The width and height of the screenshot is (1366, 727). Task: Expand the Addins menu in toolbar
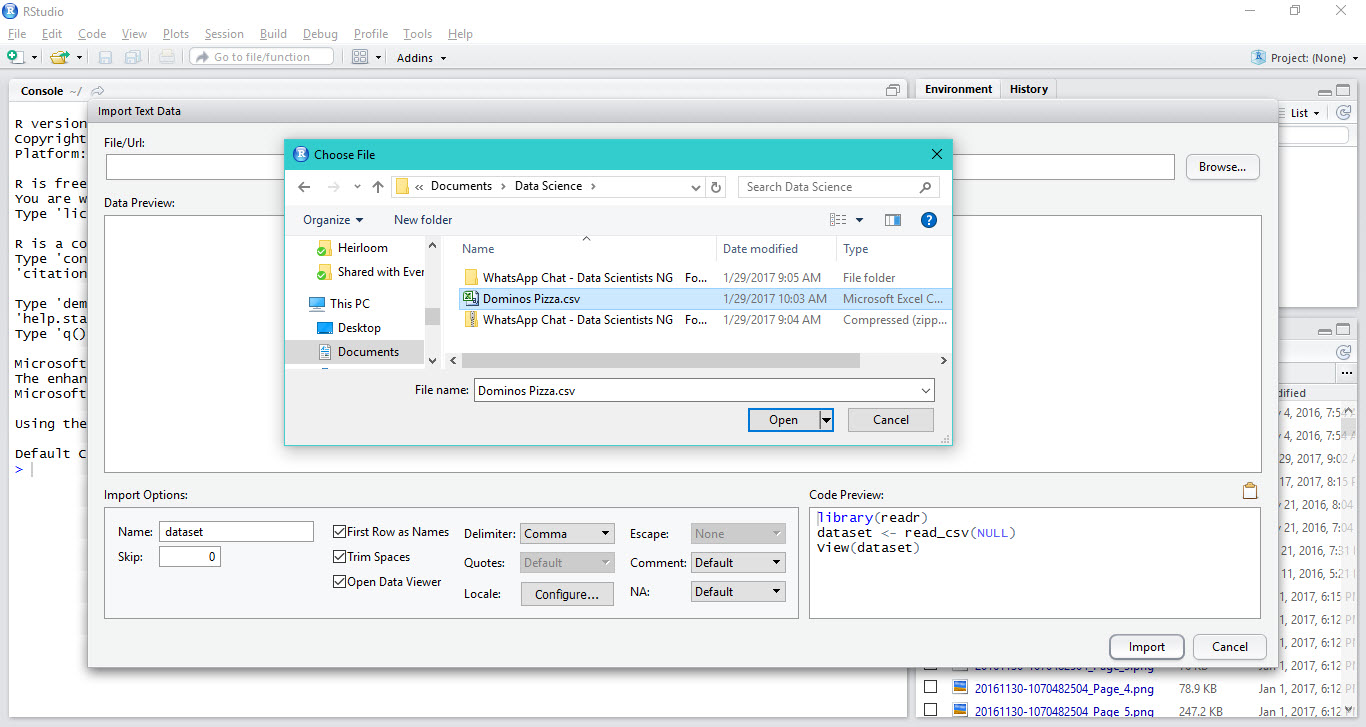[421, 58]
